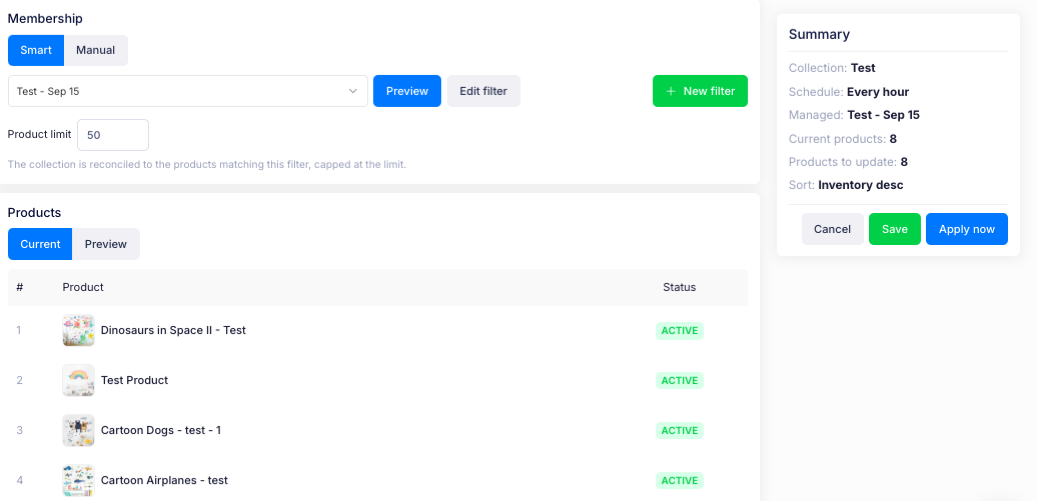Focus the Product limit input field

113,135
